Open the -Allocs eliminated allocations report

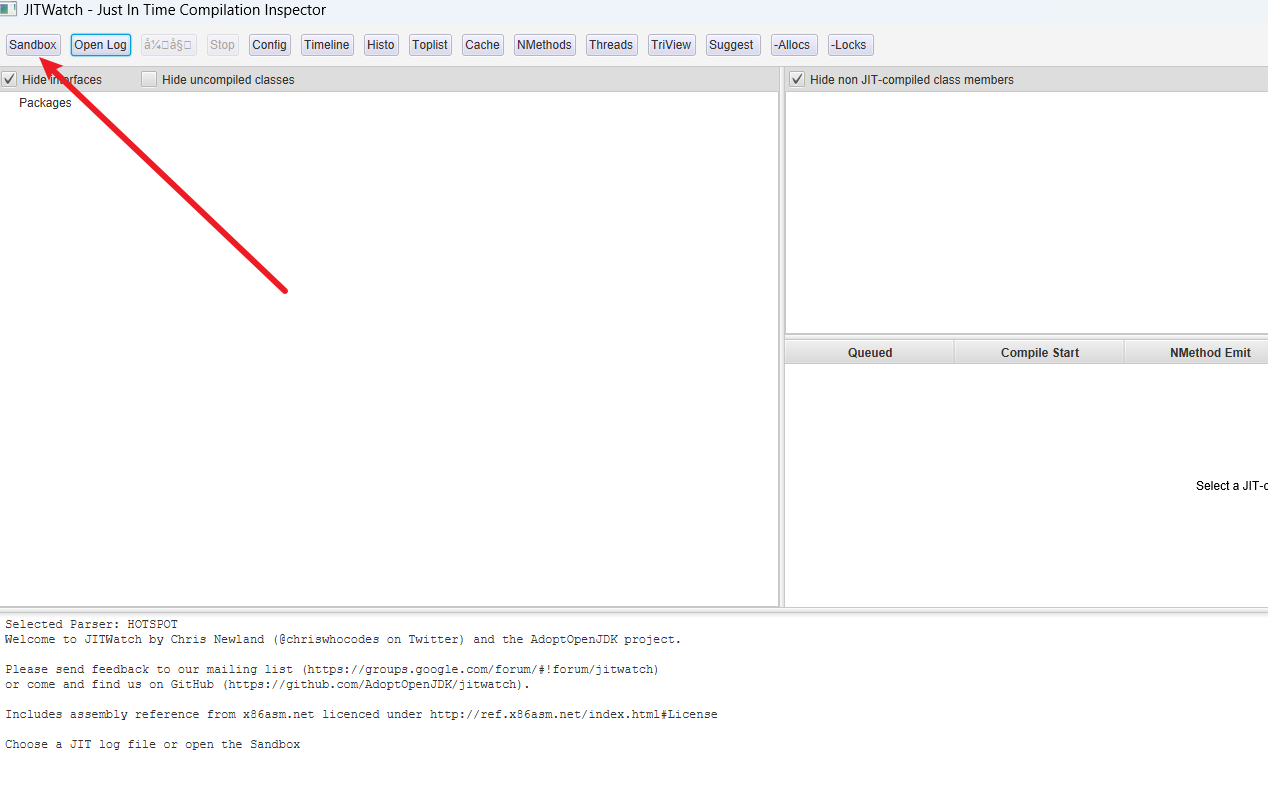(x=793, y=45)
